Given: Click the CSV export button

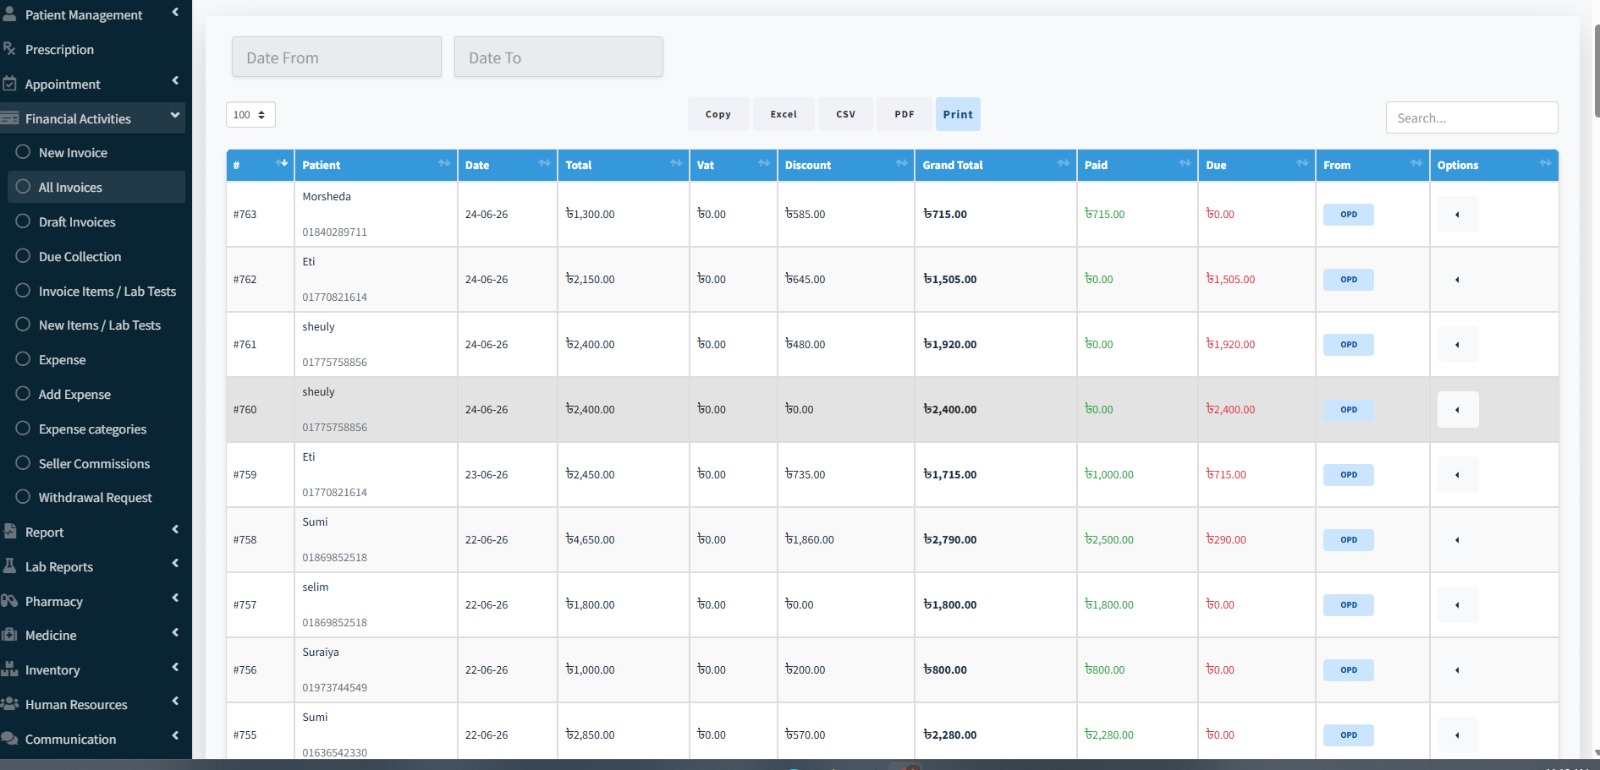Looking at the screenshot, I should click(x=846, y=114).
